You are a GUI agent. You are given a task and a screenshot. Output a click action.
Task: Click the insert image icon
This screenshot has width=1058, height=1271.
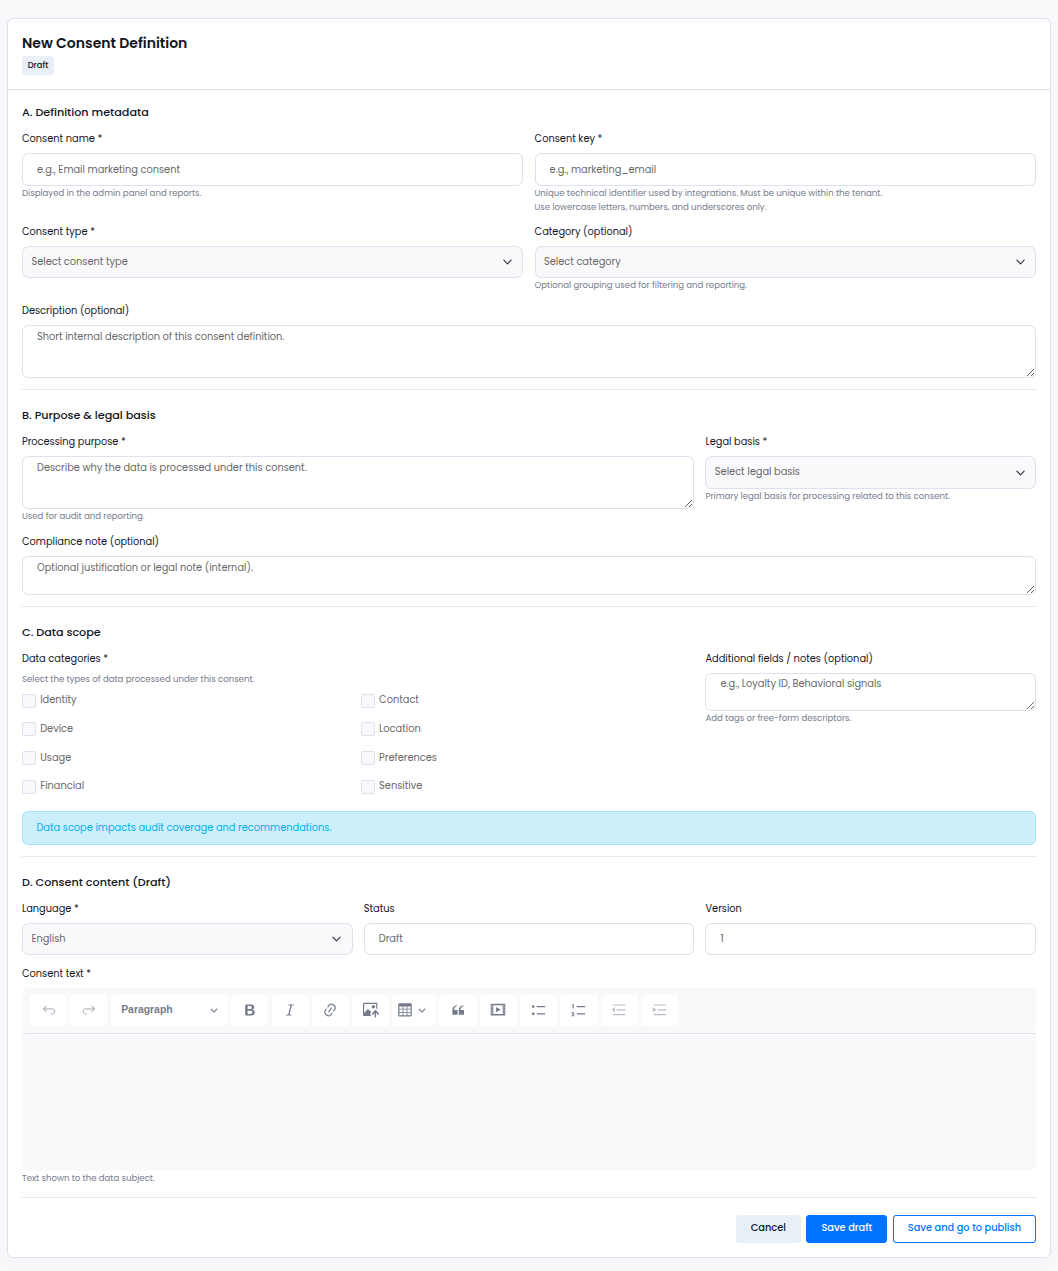pyautogui.click(x=370, y=1010)
